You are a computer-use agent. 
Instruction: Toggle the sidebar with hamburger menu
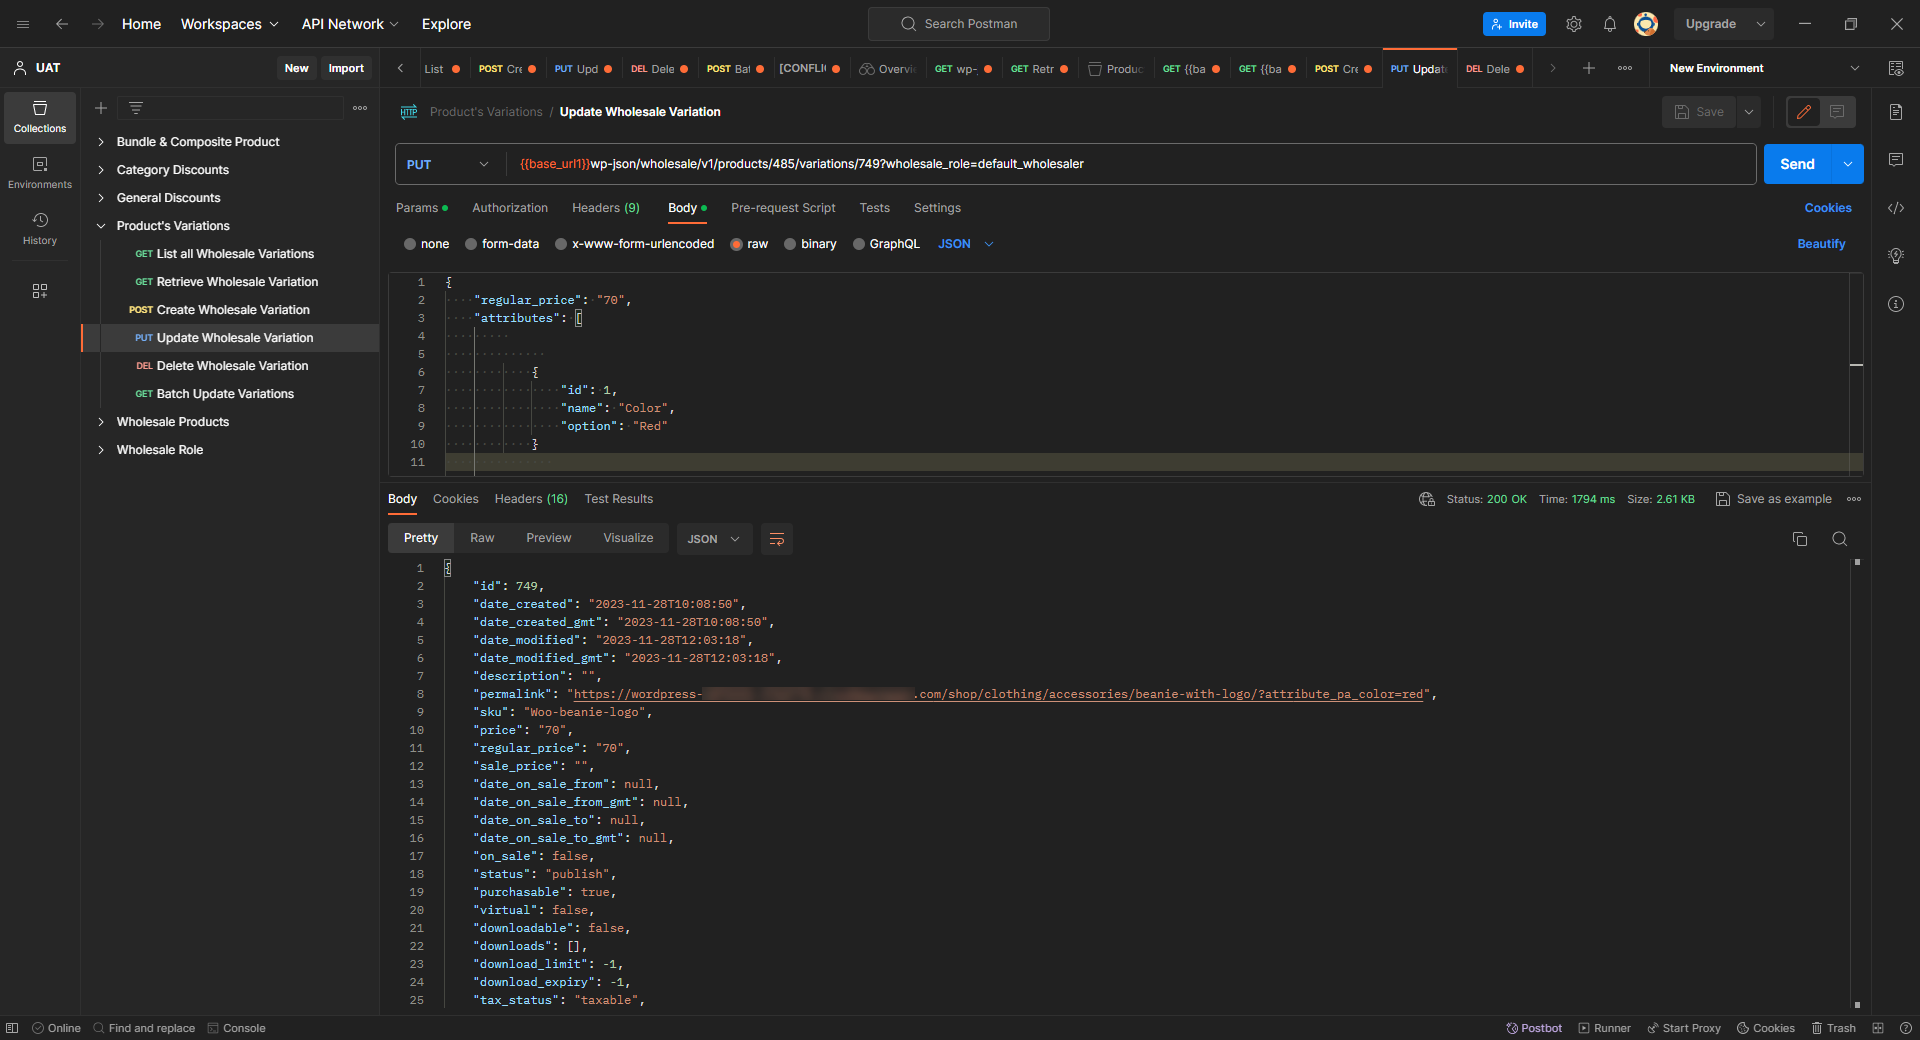point(23,24)
